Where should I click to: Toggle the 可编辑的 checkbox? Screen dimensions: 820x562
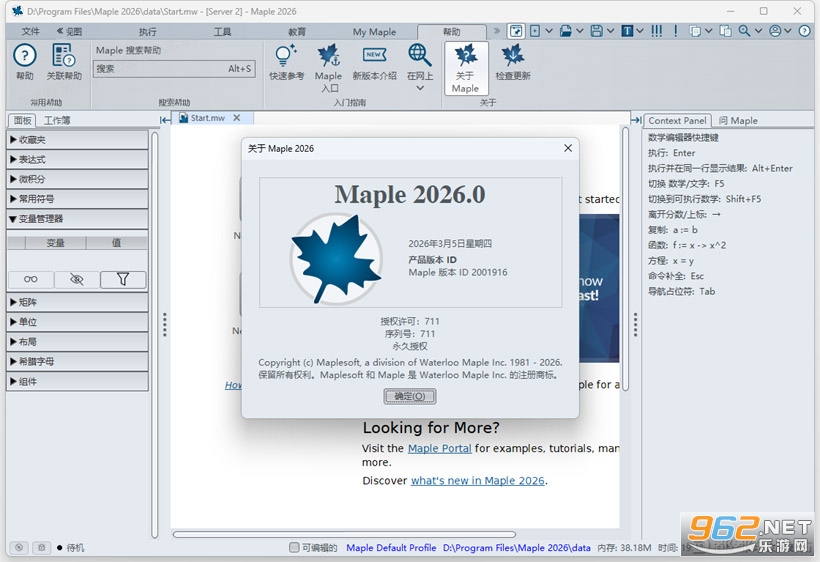coord(294,547)
